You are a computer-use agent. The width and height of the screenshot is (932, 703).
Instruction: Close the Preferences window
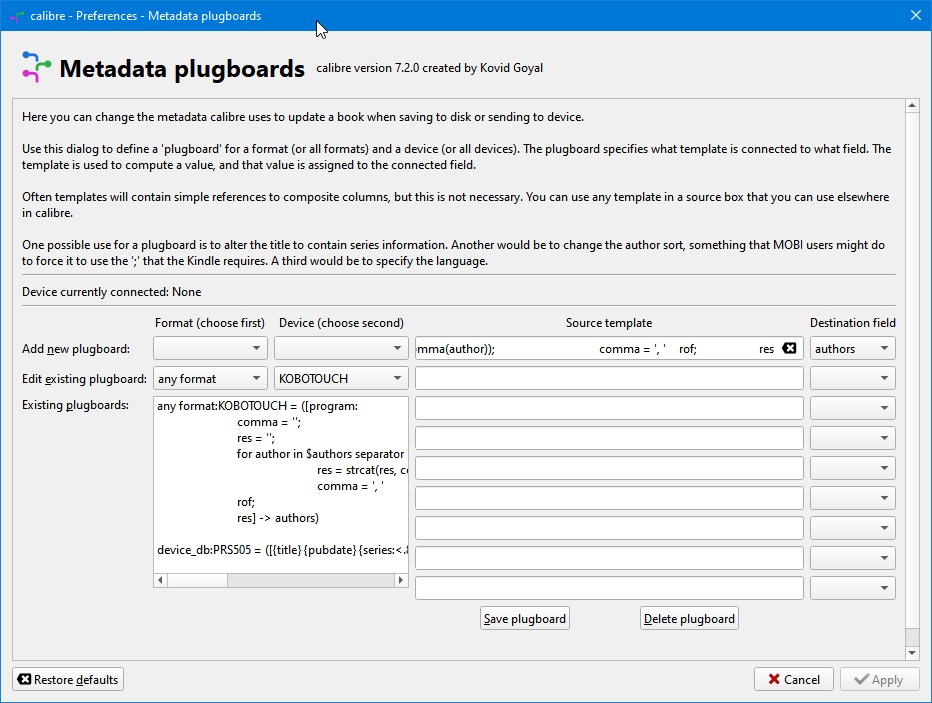(916, 15)
